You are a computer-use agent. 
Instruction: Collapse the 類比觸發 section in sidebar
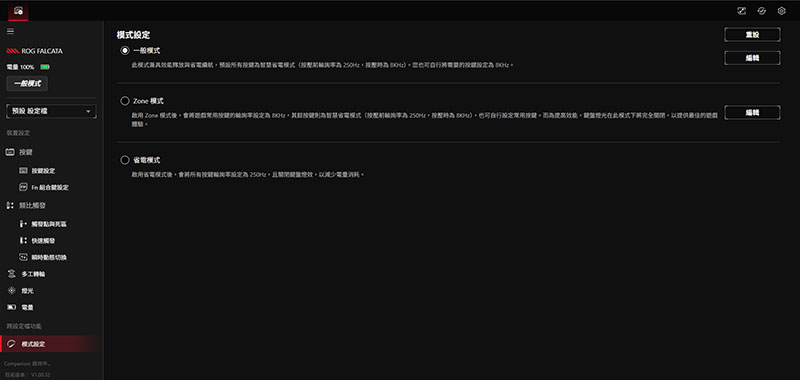coord(26,205)
